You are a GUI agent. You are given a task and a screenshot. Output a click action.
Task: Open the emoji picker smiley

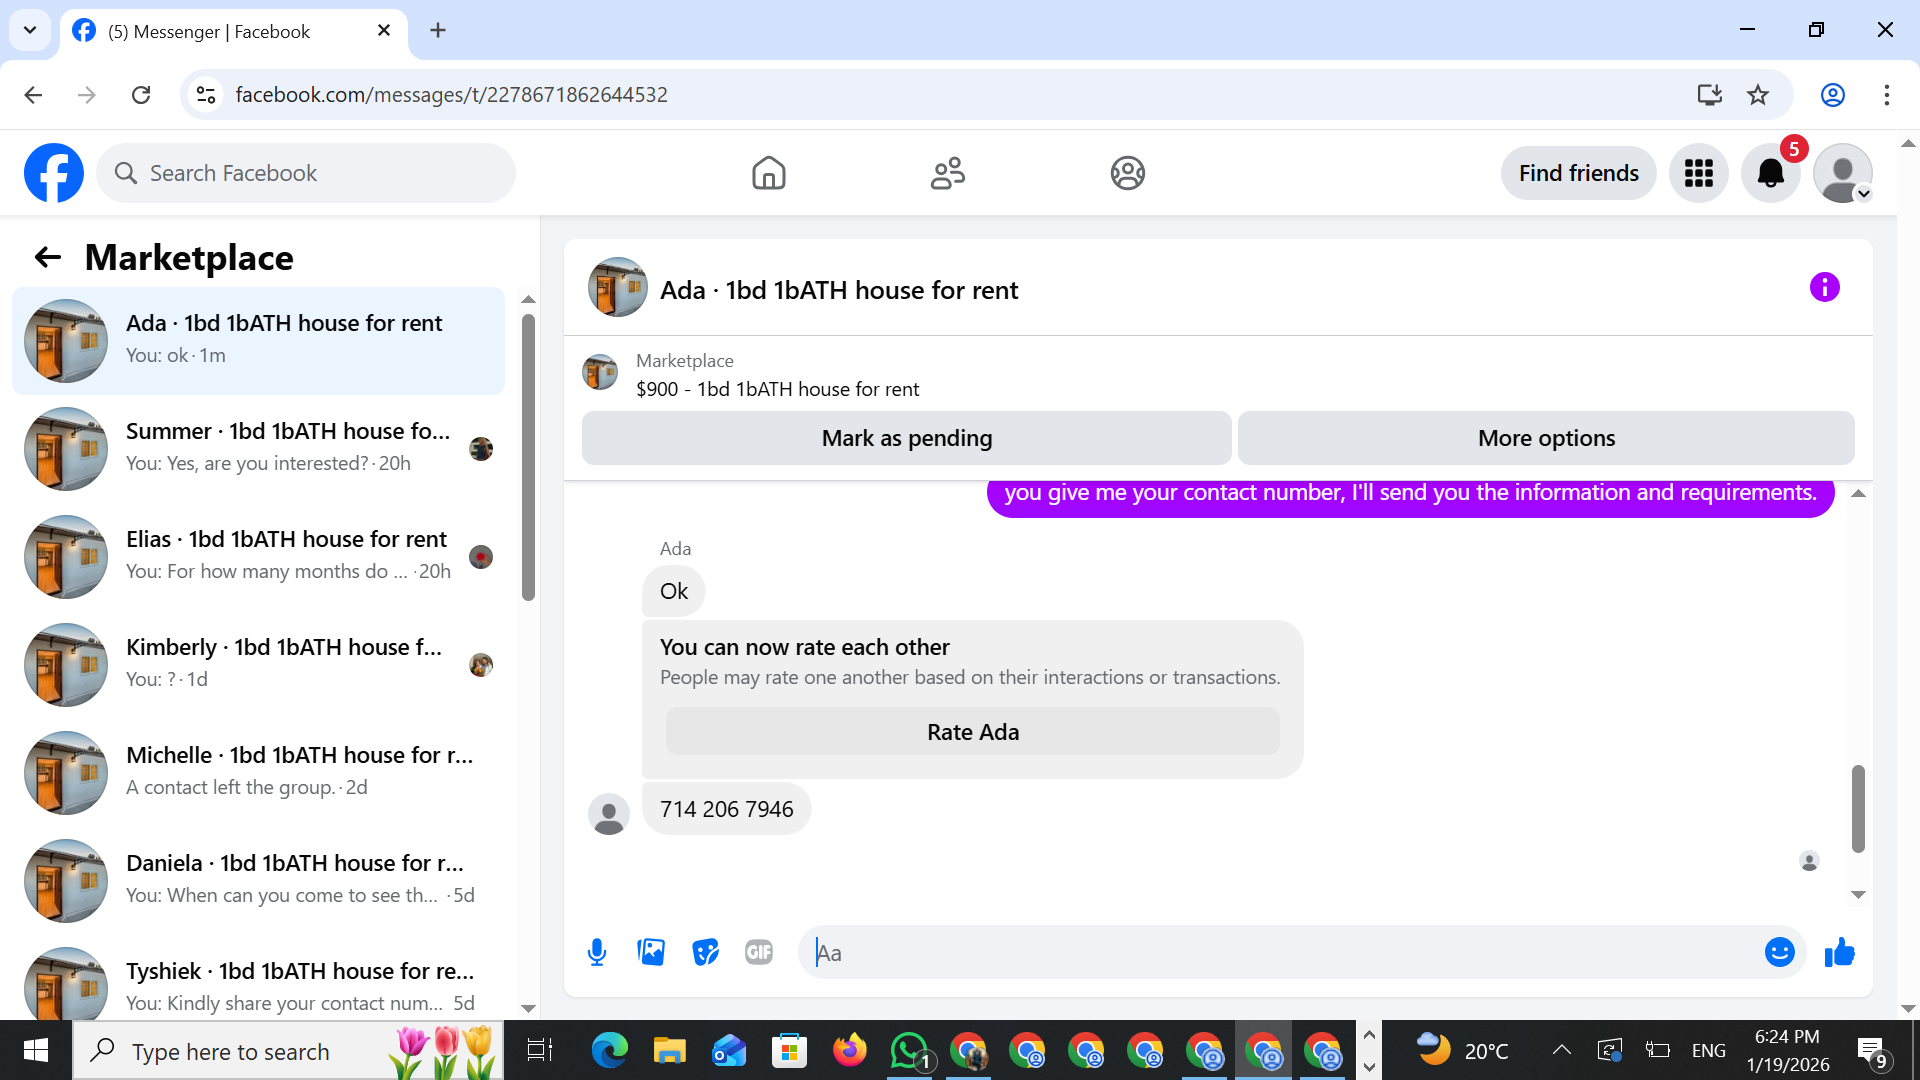click(x=1779, y=952)
